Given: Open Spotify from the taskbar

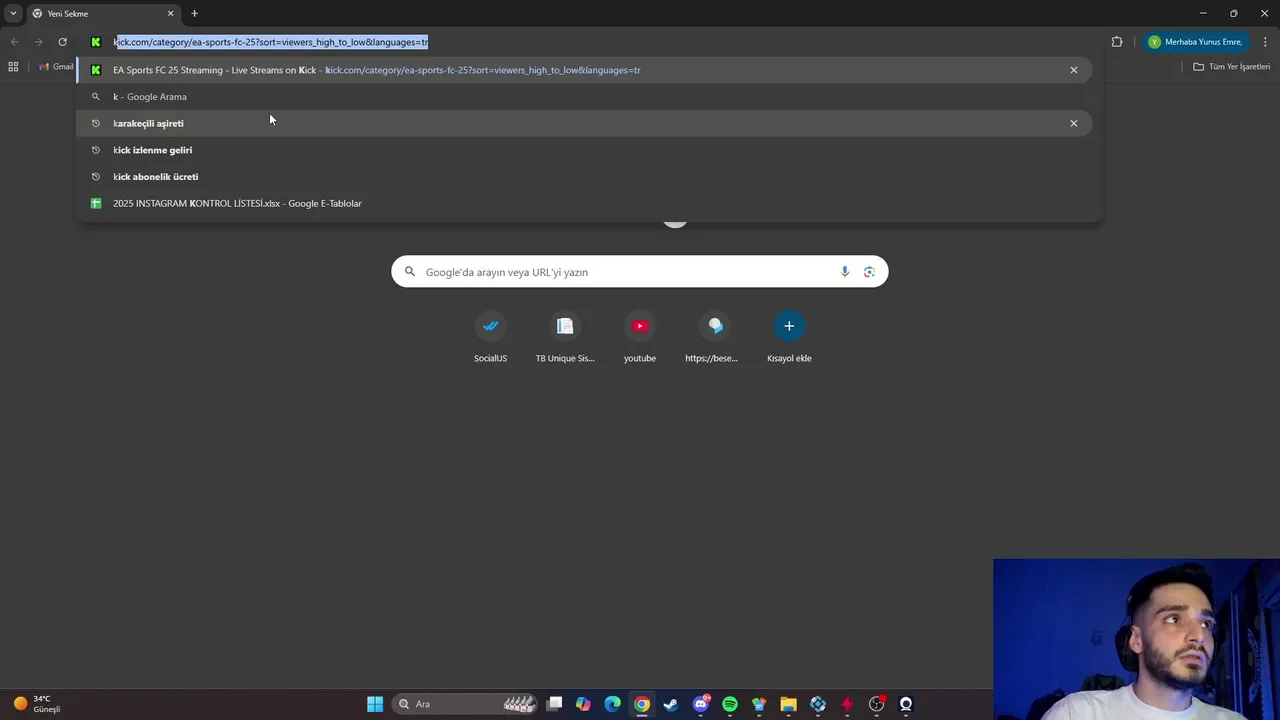Looking at the screenshot, I should 730,704.
